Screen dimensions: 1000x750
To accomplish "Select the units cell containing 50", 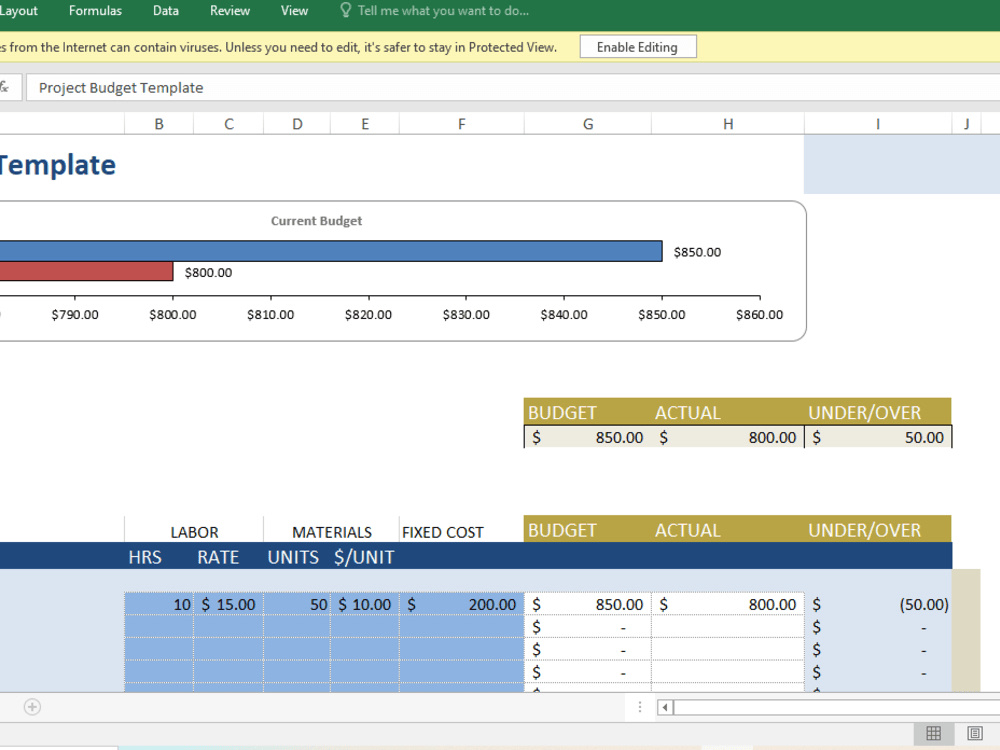I will click(x=297, y=604).
